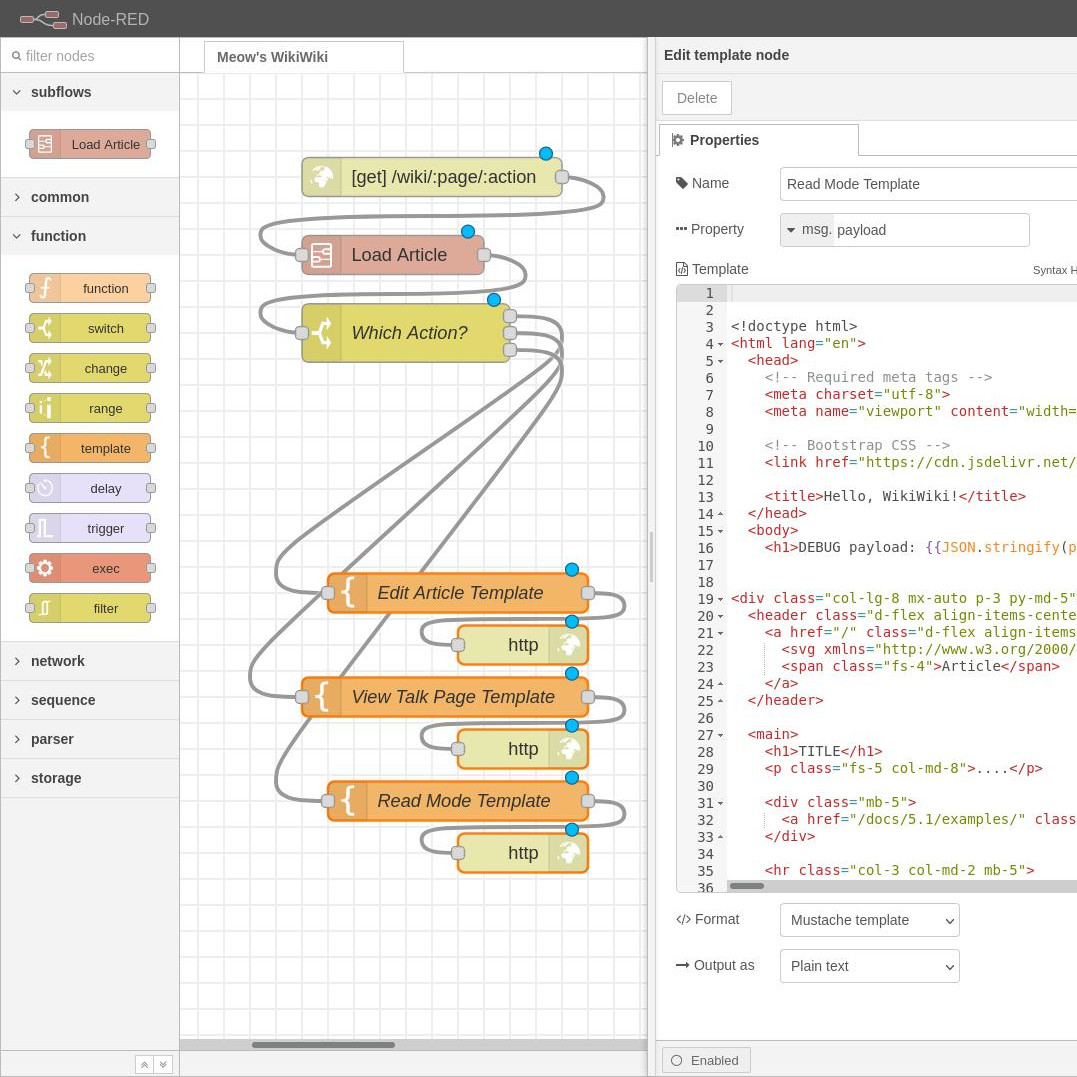1077x1077 pixels.
Task: Open the Format dropdown Mustache template
Action: click(x=870, y=920)
